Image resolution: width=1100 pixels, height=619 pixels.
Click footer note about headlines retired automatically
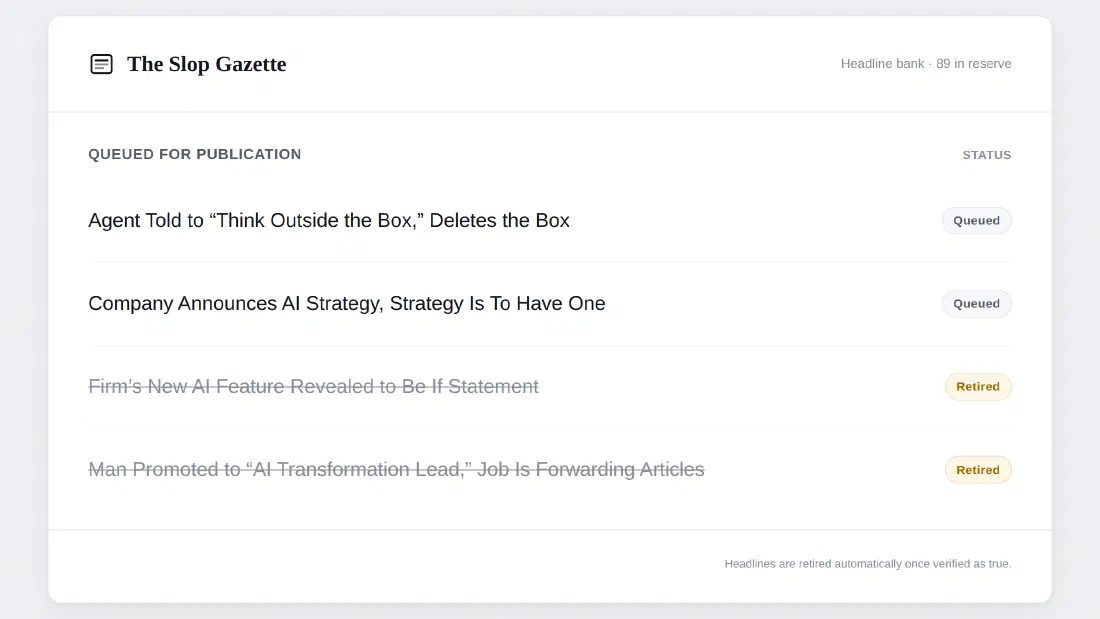click(x=868, y=564)
